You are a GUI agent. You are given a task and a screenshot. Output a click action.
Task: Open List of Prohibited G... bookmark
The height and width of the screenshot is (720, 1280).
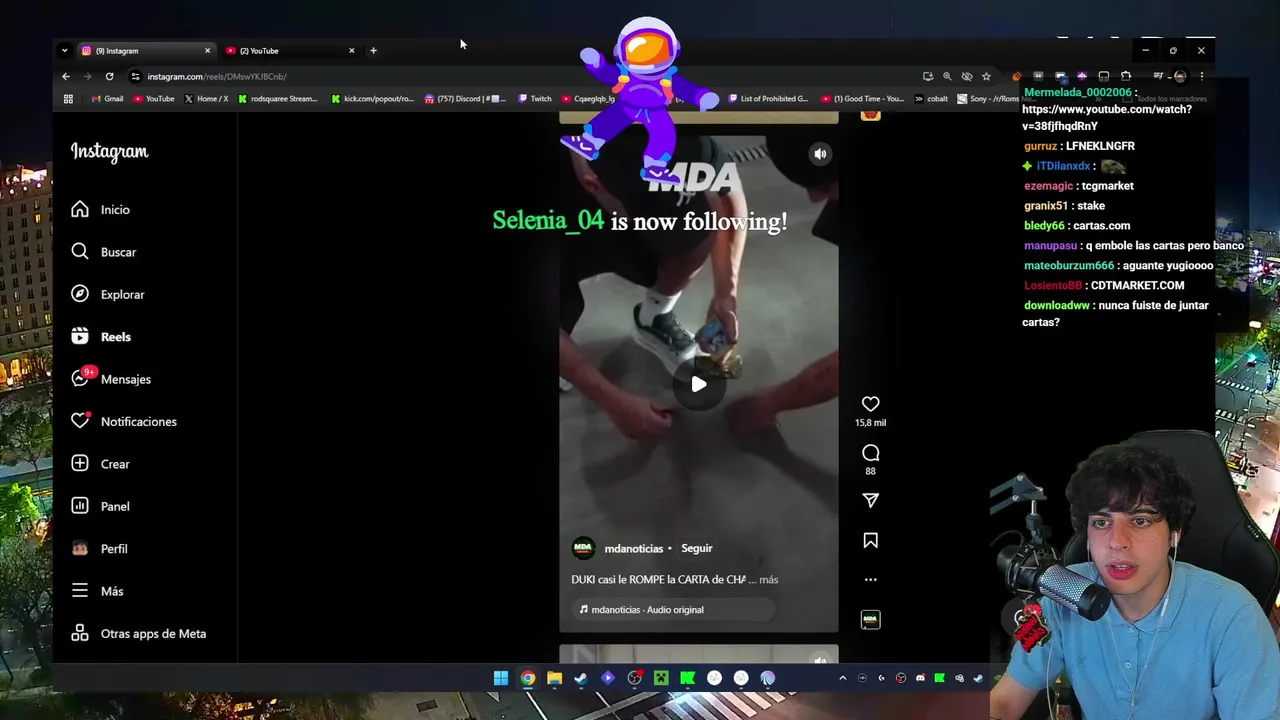(x=768, y=99)
